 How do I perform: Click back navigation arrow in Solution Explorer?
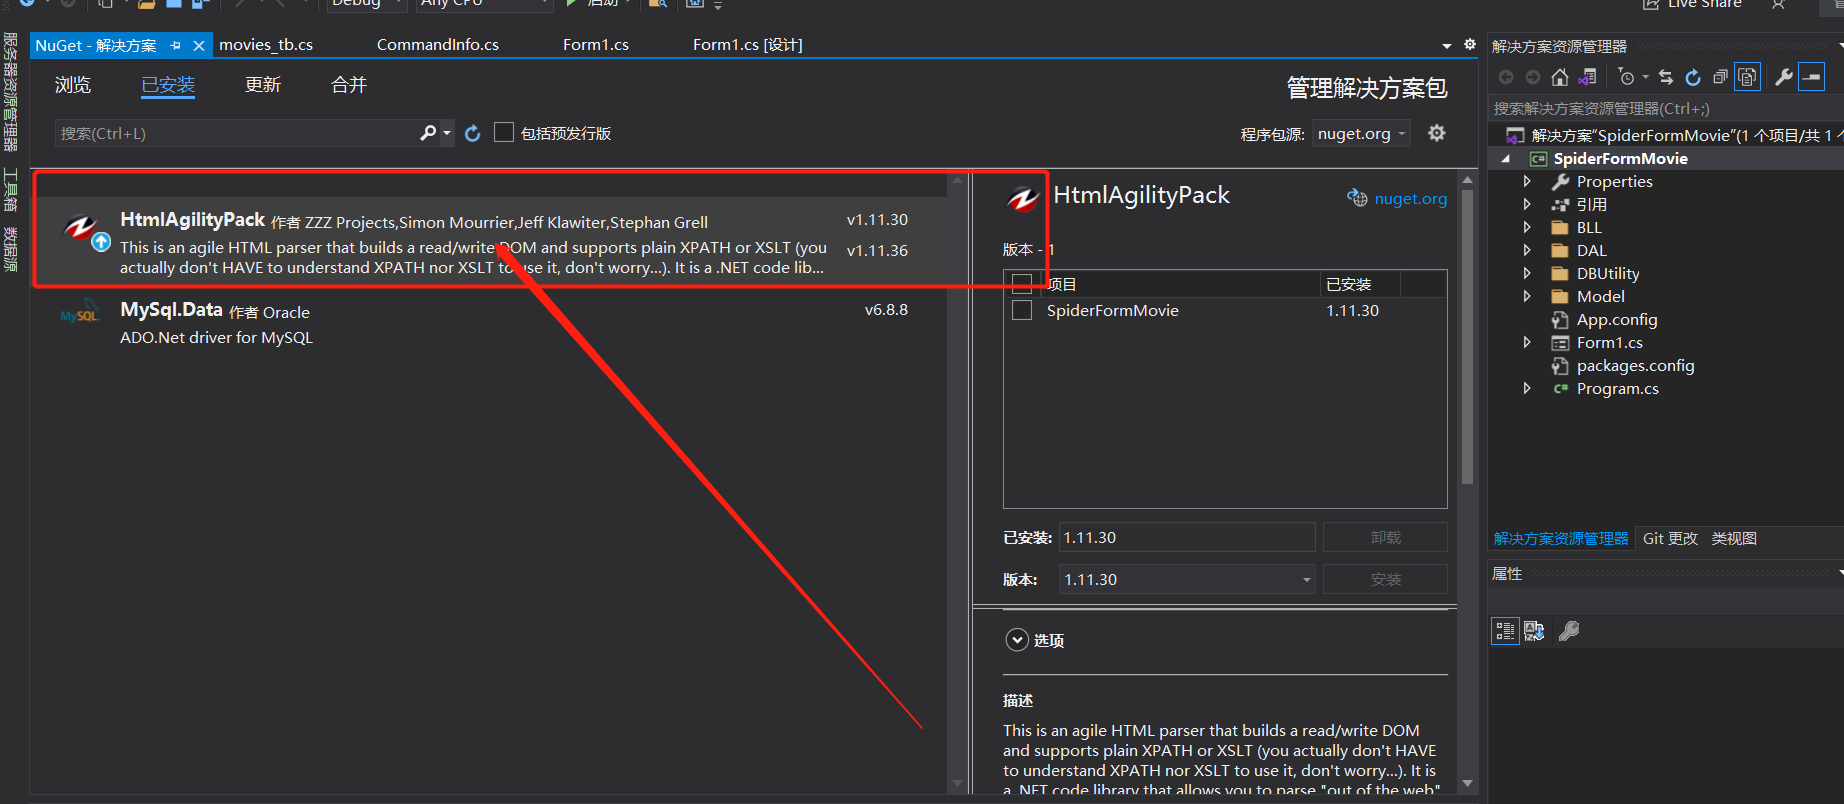point(1506,77)
